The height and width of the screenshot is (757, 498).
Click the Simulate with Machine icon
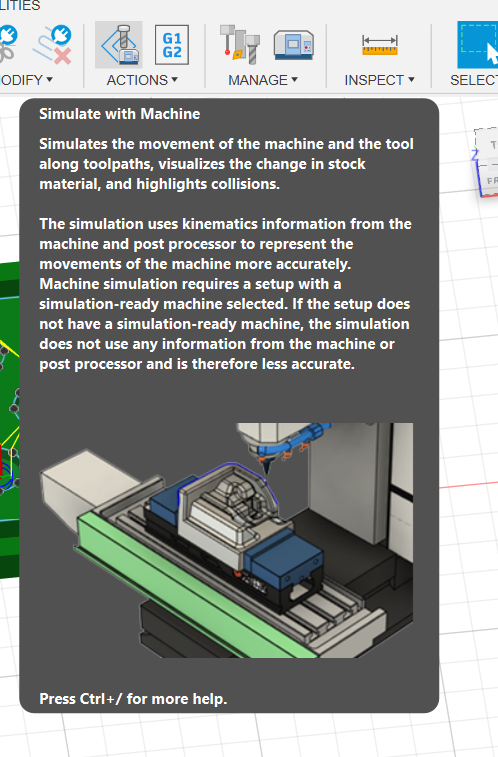coord(119,45)
